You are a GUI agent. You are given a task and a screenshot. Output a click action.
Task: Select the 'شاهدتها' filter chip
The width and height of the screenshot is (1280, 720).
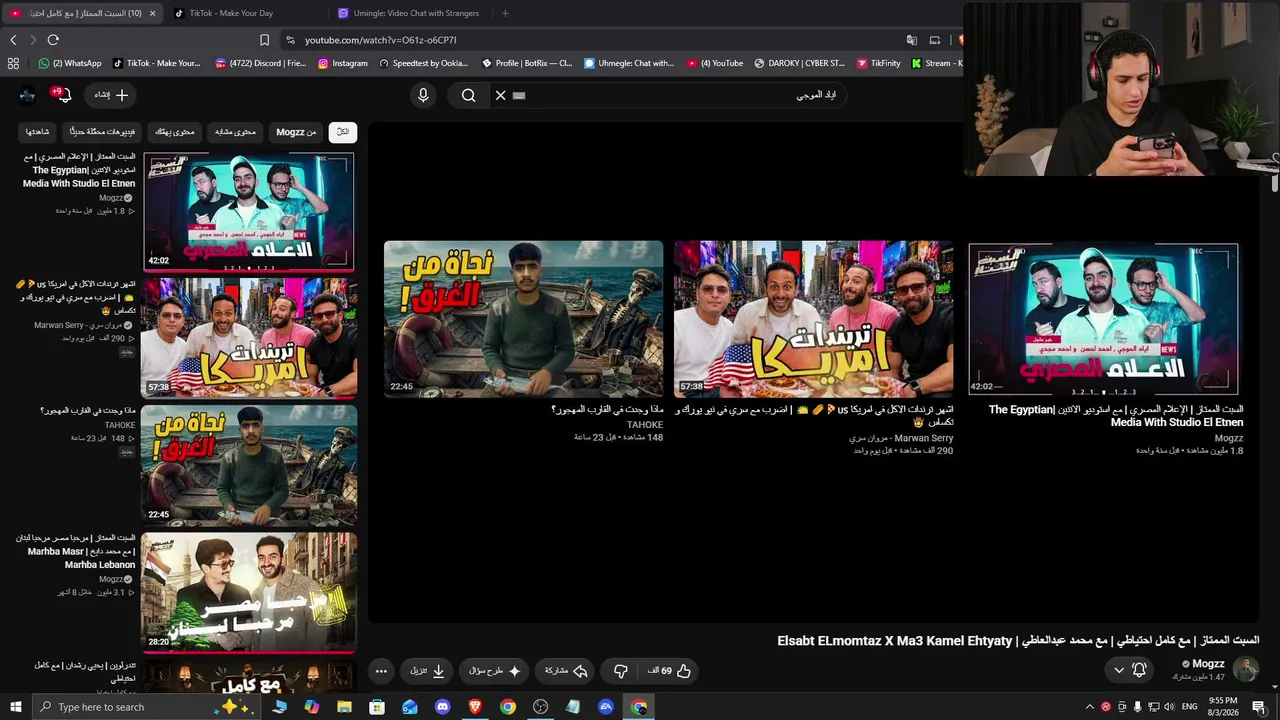pos(37,132)
